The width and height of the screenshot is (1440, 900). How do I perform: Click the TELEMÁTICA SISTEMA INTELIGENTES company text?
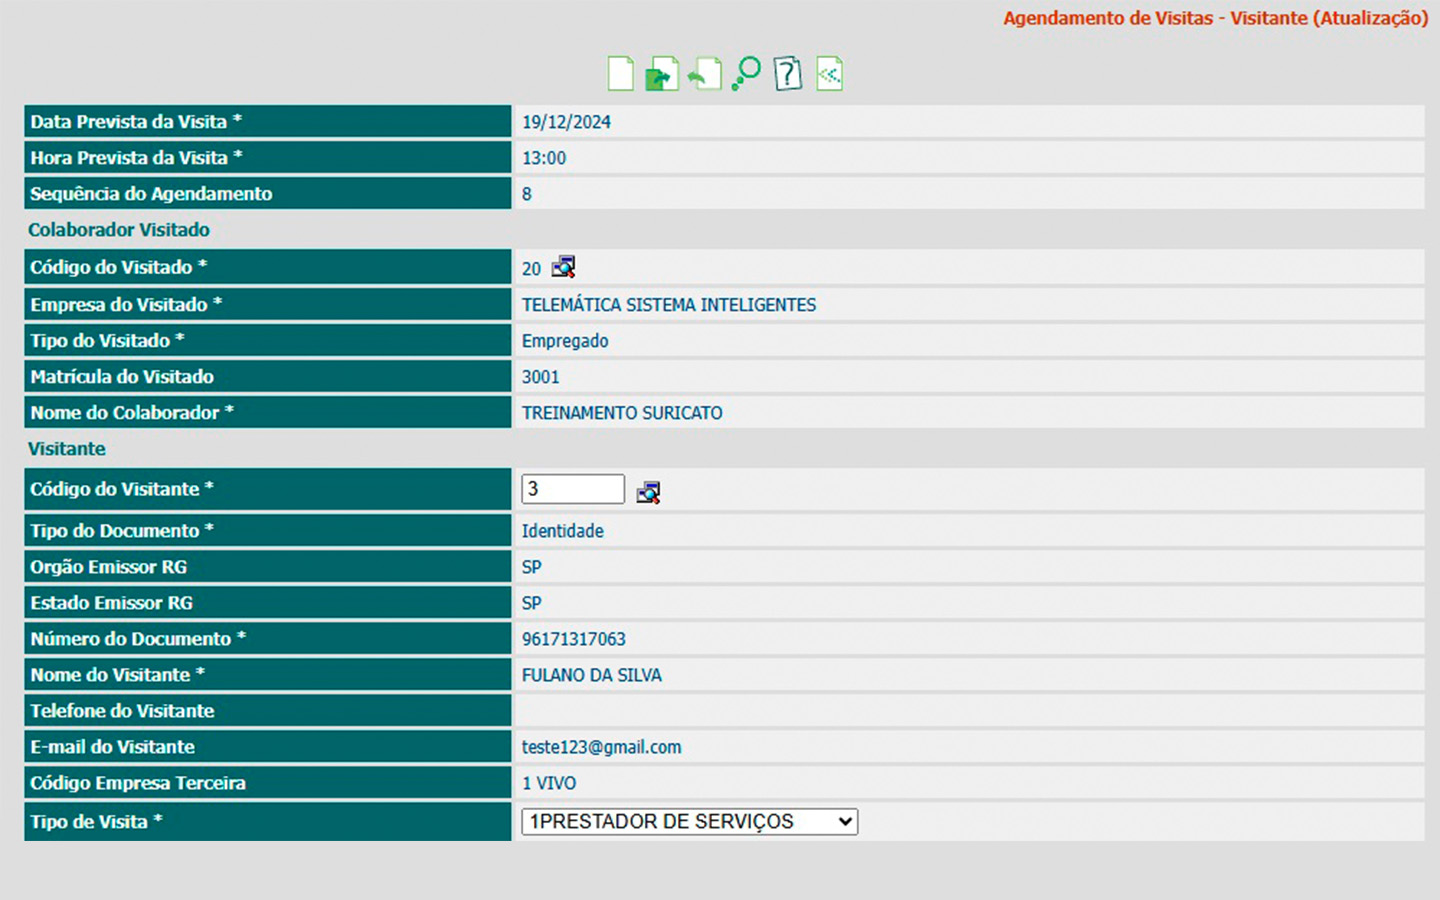668,305
